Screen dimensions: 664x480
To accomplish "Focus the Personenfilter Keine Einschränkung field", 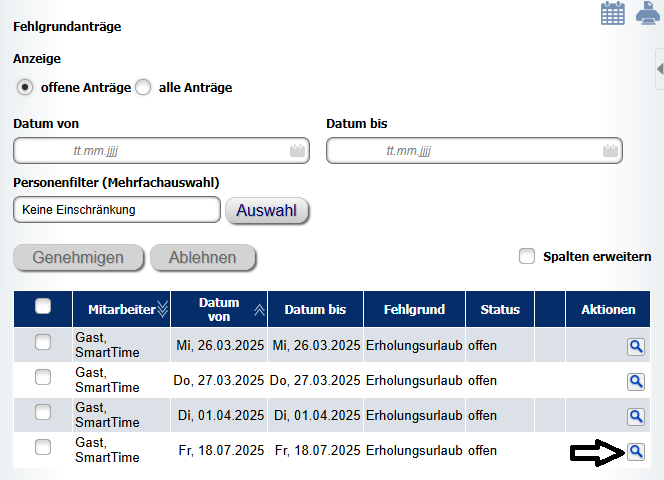I will click(x=117, y=210).
